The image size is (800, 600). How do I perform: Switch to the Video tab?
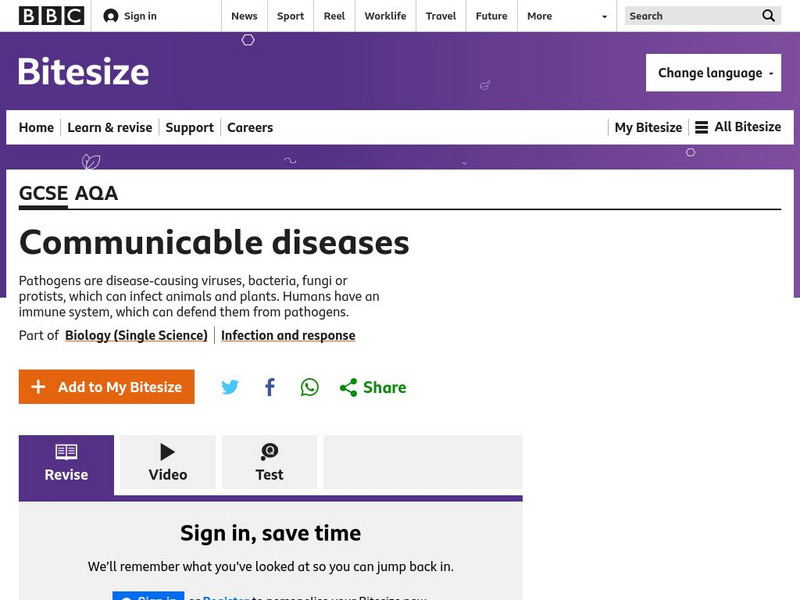tap(166, 460)
